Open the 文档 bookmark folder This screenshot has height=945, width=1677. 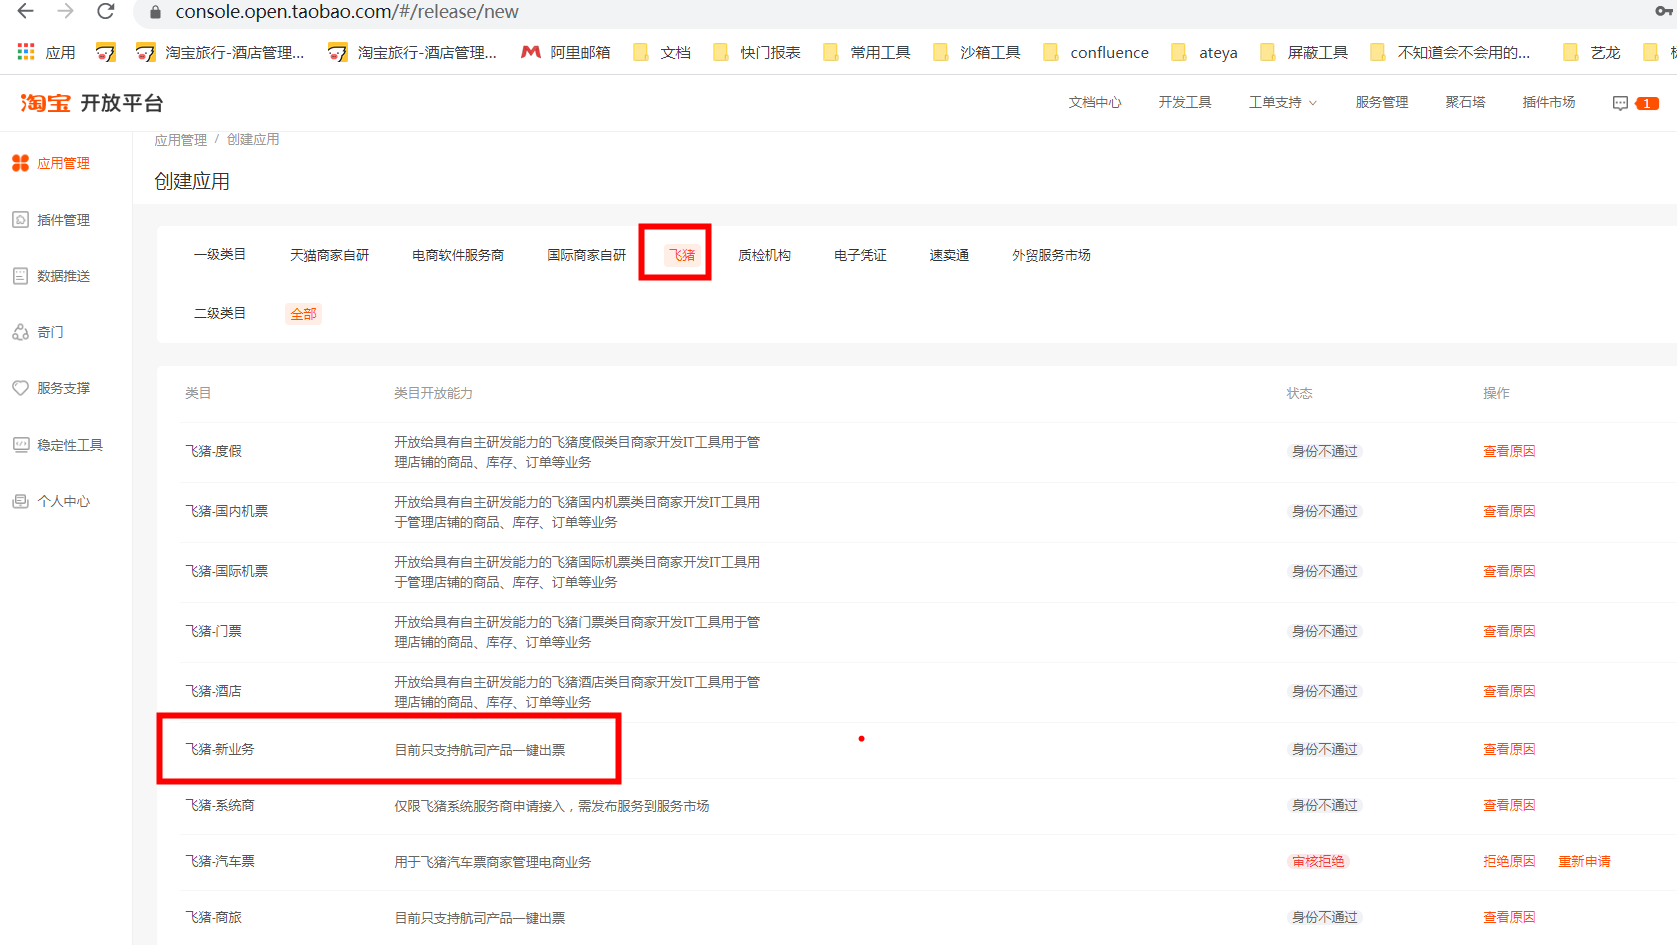662,52
